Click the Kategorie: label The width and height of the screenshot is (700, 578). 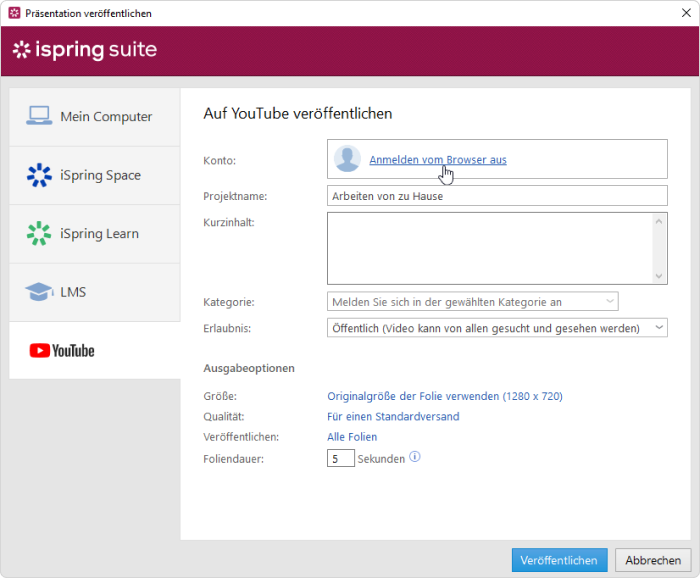click(x=229, y=302)
